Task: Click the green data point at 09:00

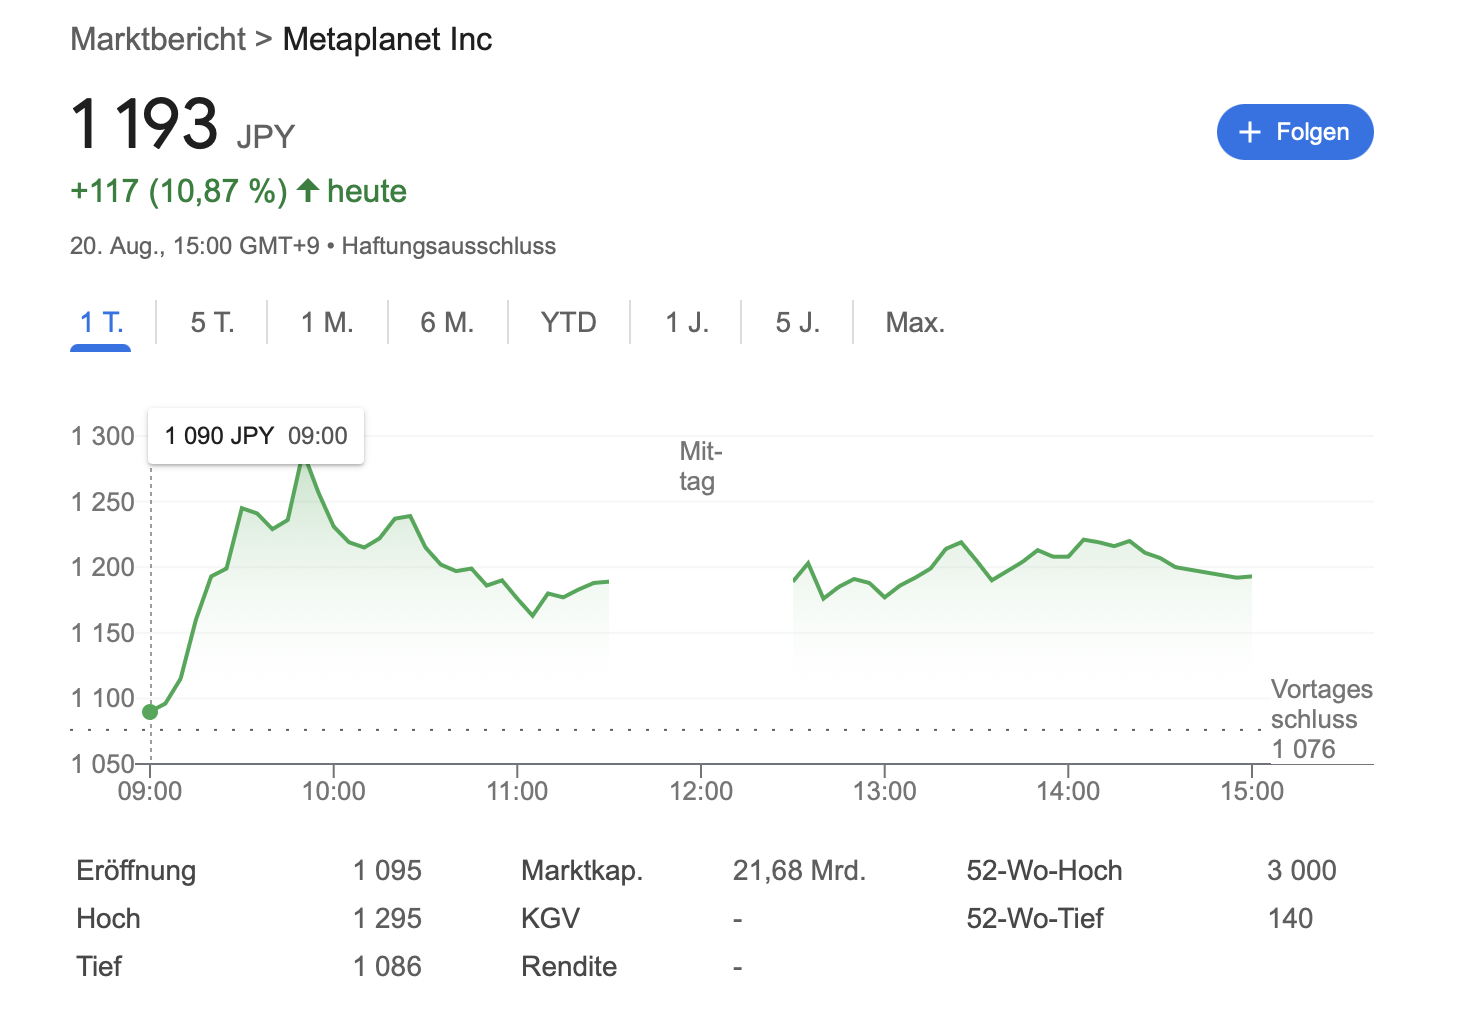Action: 150,712
